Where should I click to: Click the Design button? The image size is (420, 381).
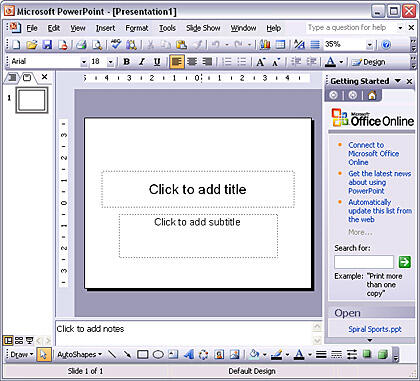pos(368,62)
